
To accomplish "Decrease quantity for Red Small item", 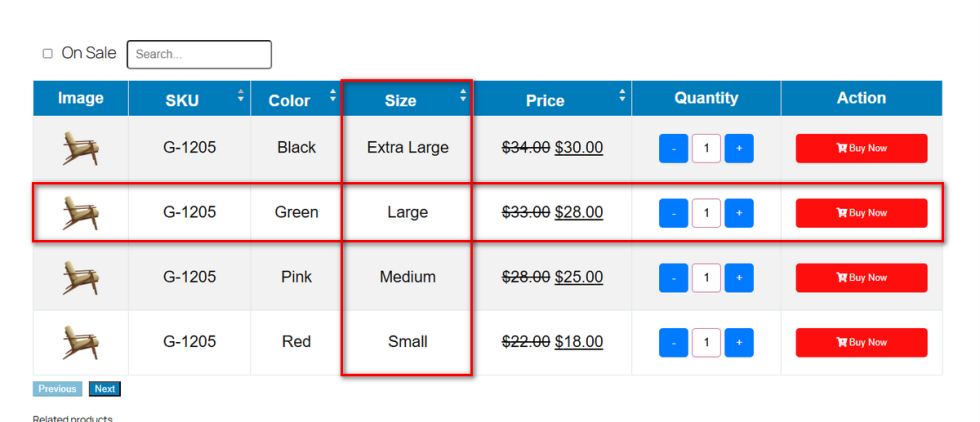I will click(674, 343).
